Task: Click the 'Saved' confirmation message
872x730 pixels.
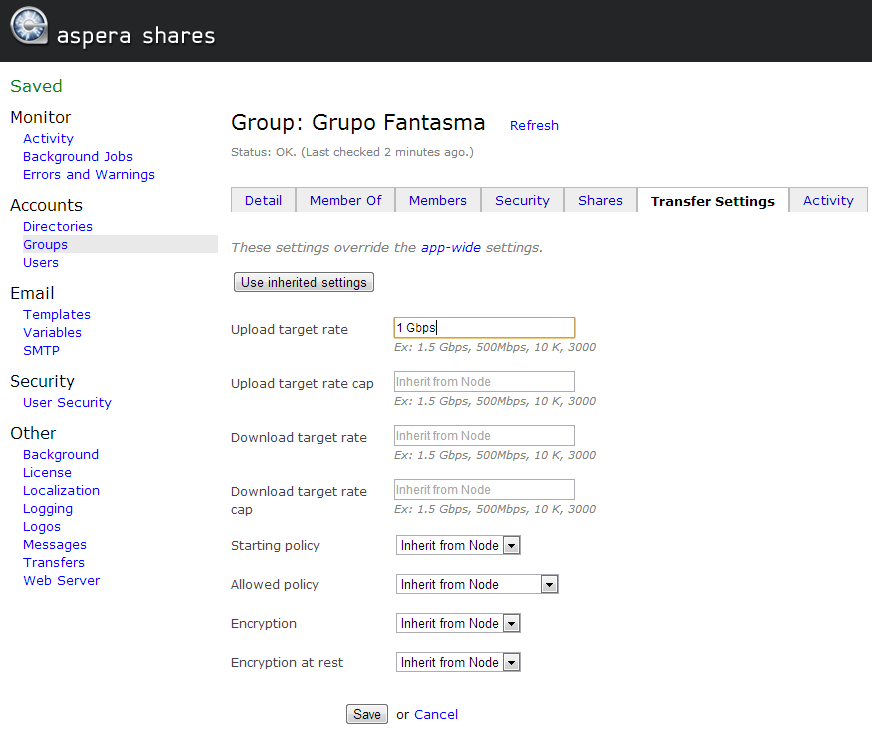Action: [x=36, y=86]
